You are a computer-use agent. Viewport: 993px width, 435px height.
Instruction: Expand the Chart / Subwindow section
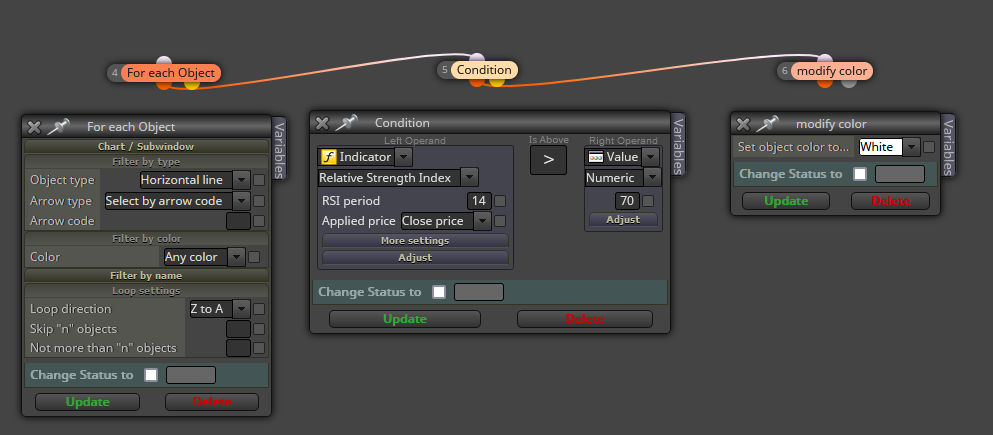click(x=146, y=146)
